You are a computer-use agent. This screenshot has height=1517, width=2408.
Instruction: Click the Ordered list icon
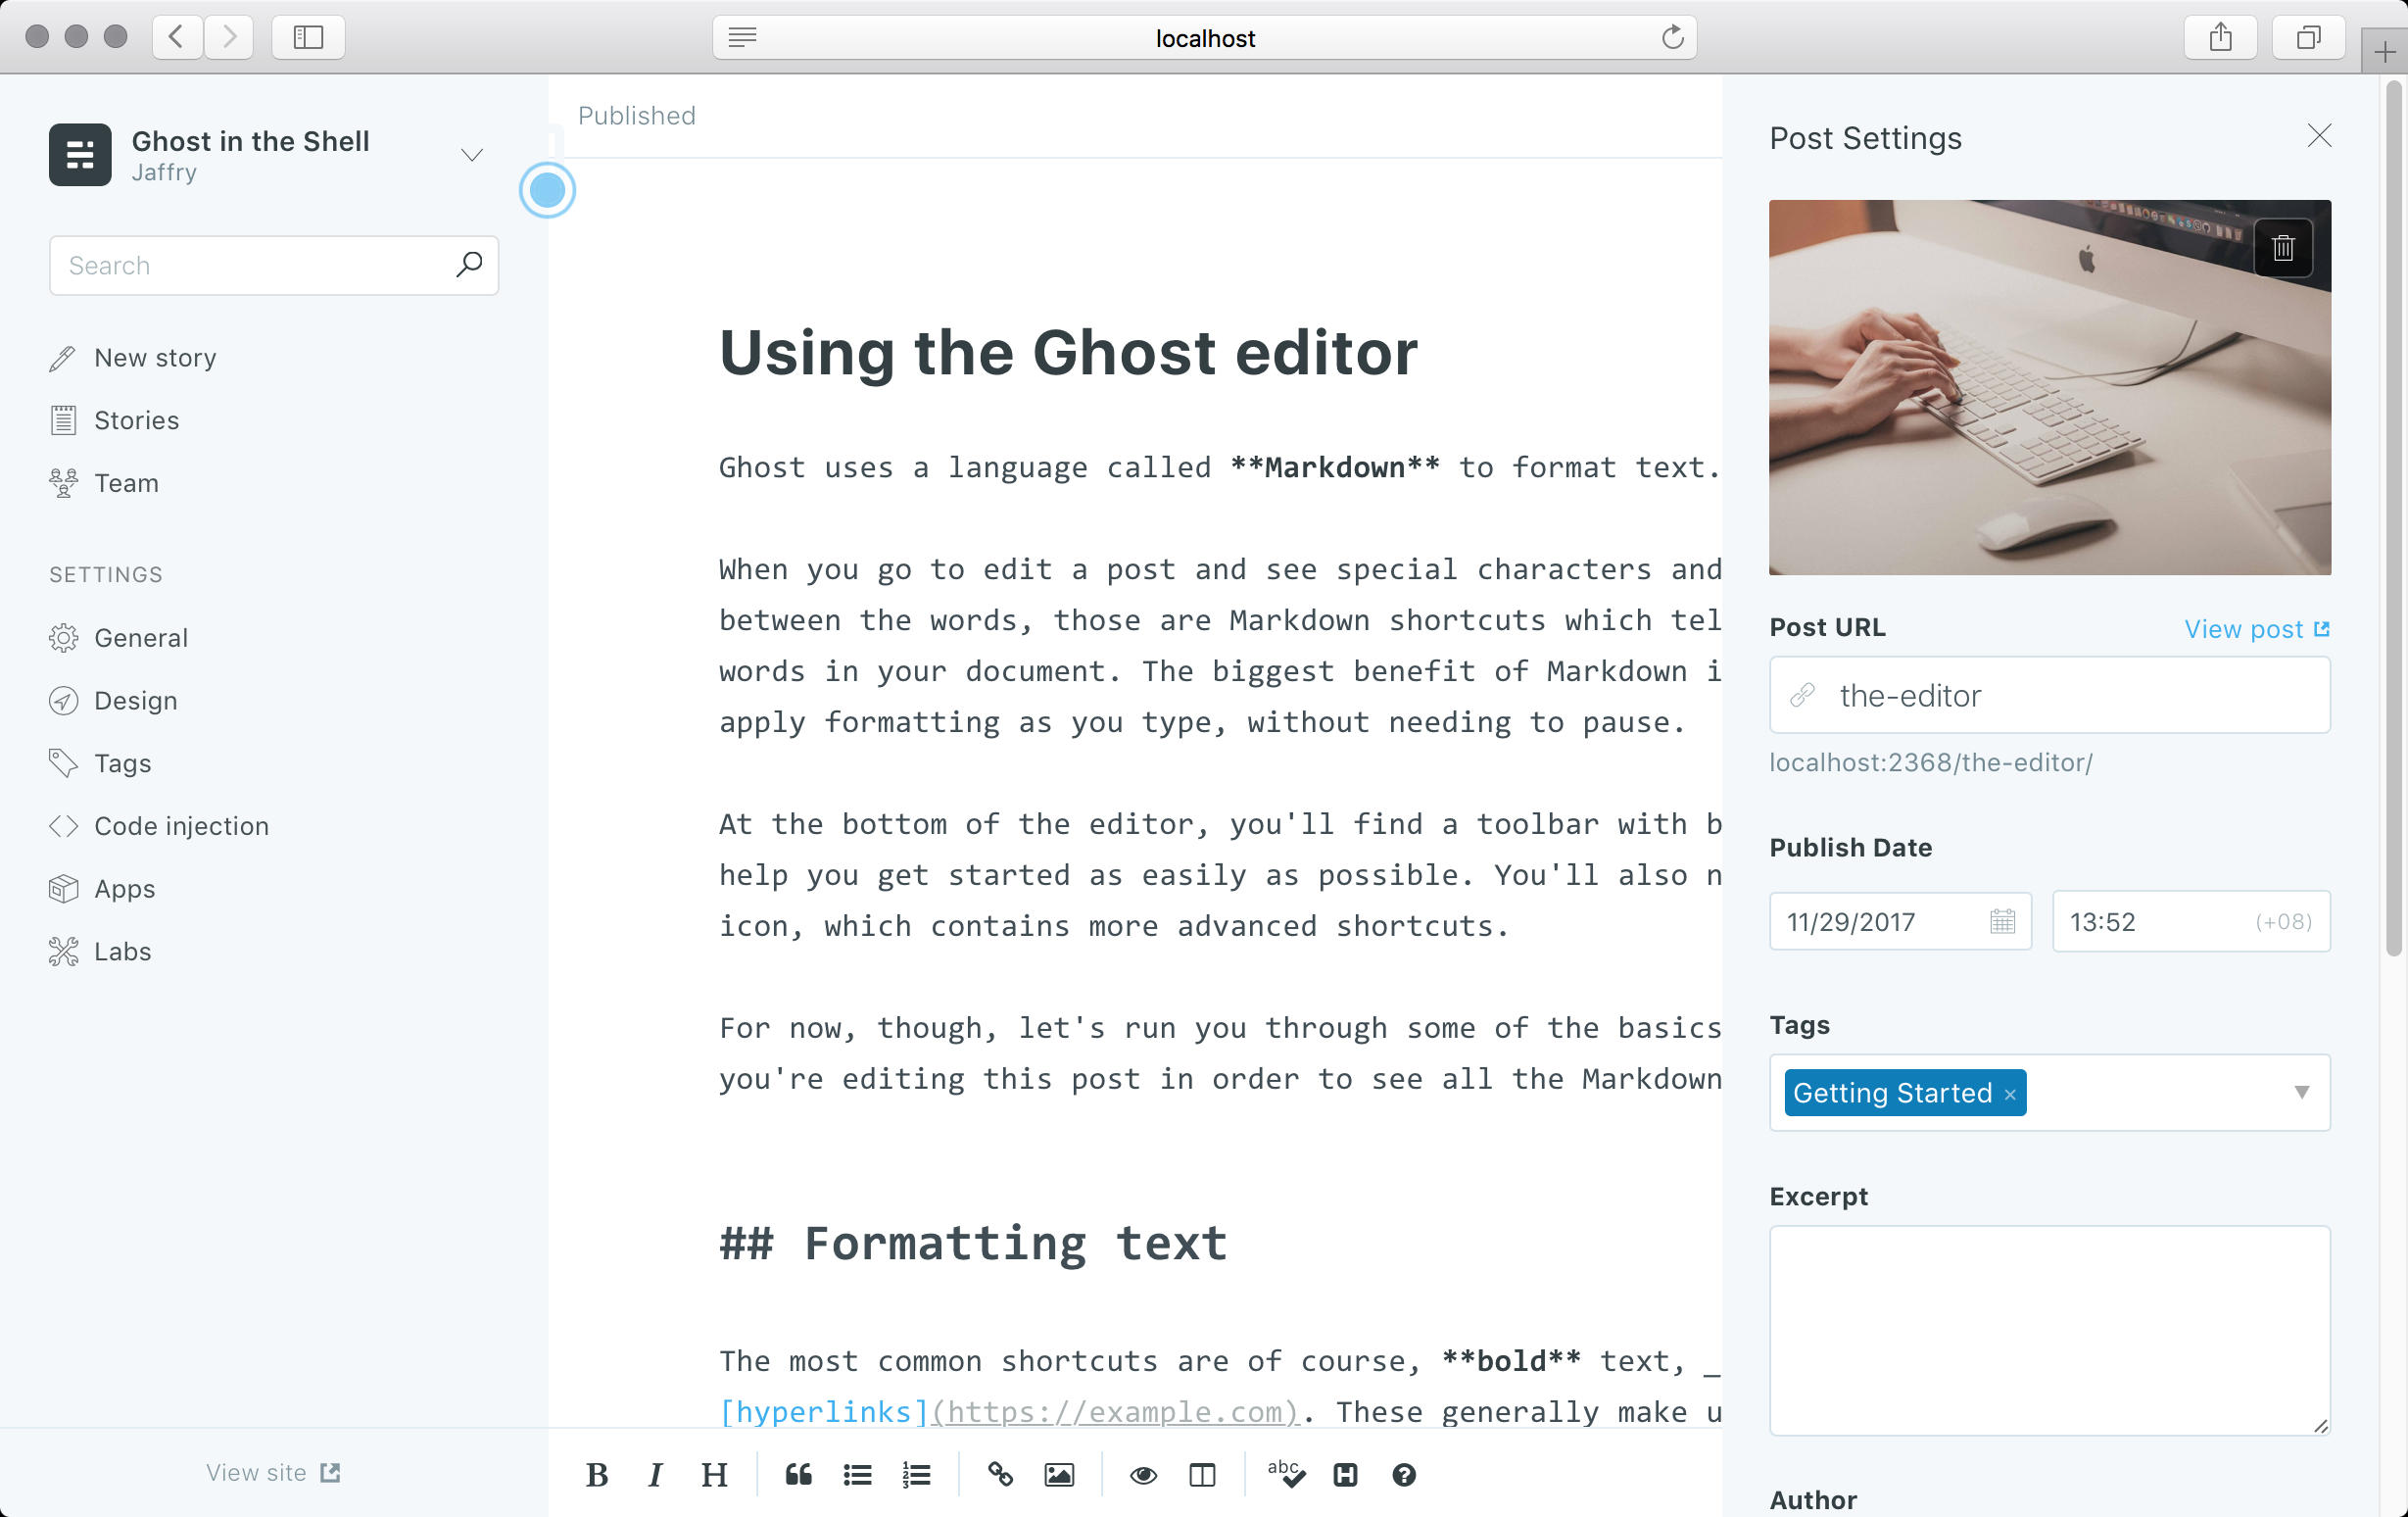(917, 1473)
